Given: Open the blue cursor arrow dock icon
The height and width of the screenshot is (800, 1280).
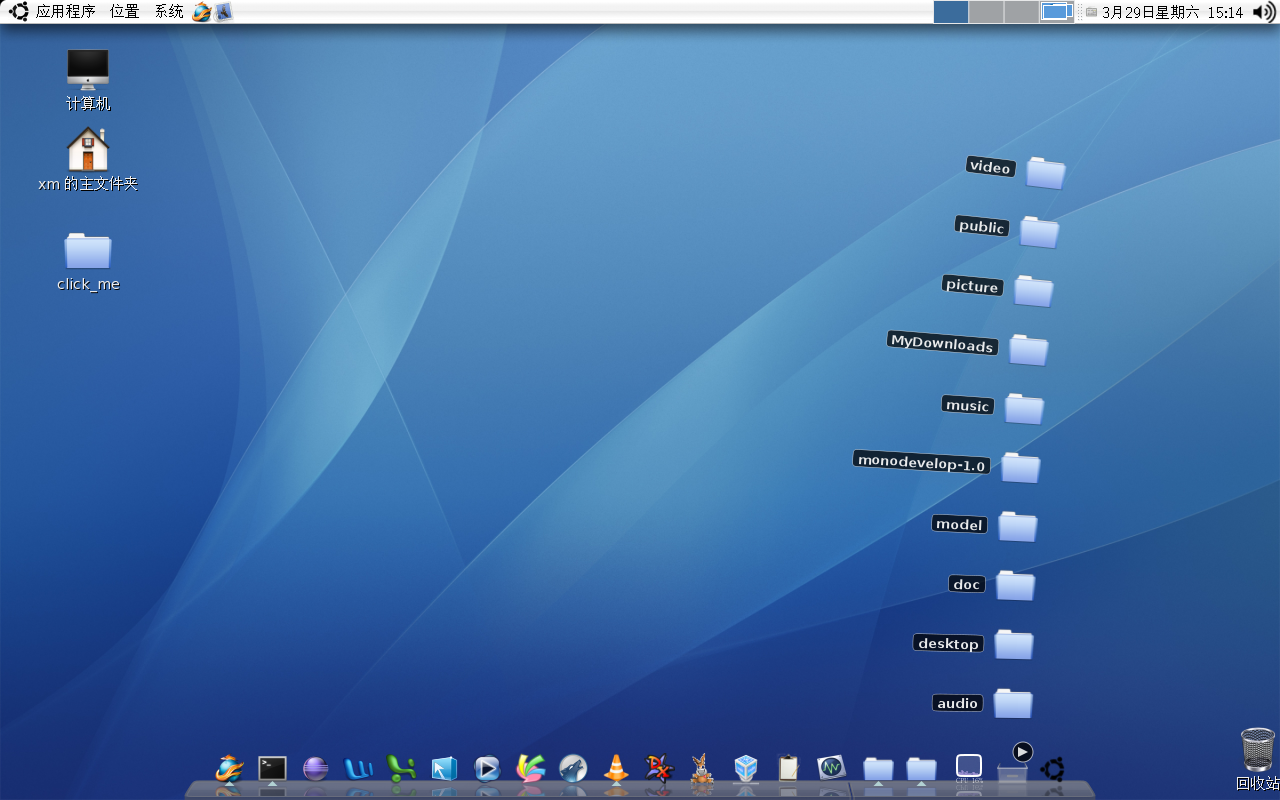Looking at the screenshot, I should point(444,768).
